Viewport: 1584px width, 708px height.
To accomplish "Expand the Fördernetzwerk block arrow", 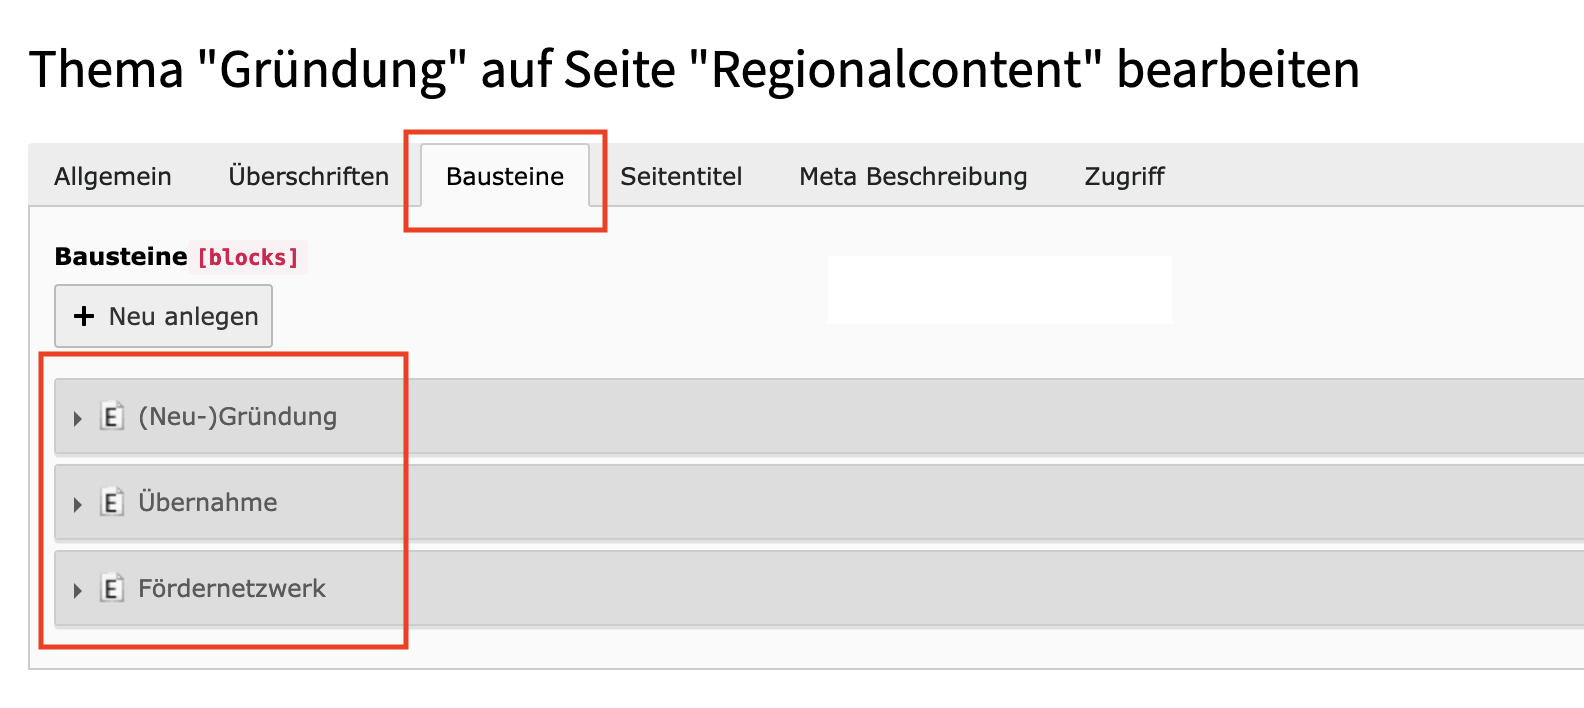I will pos(77,590).
